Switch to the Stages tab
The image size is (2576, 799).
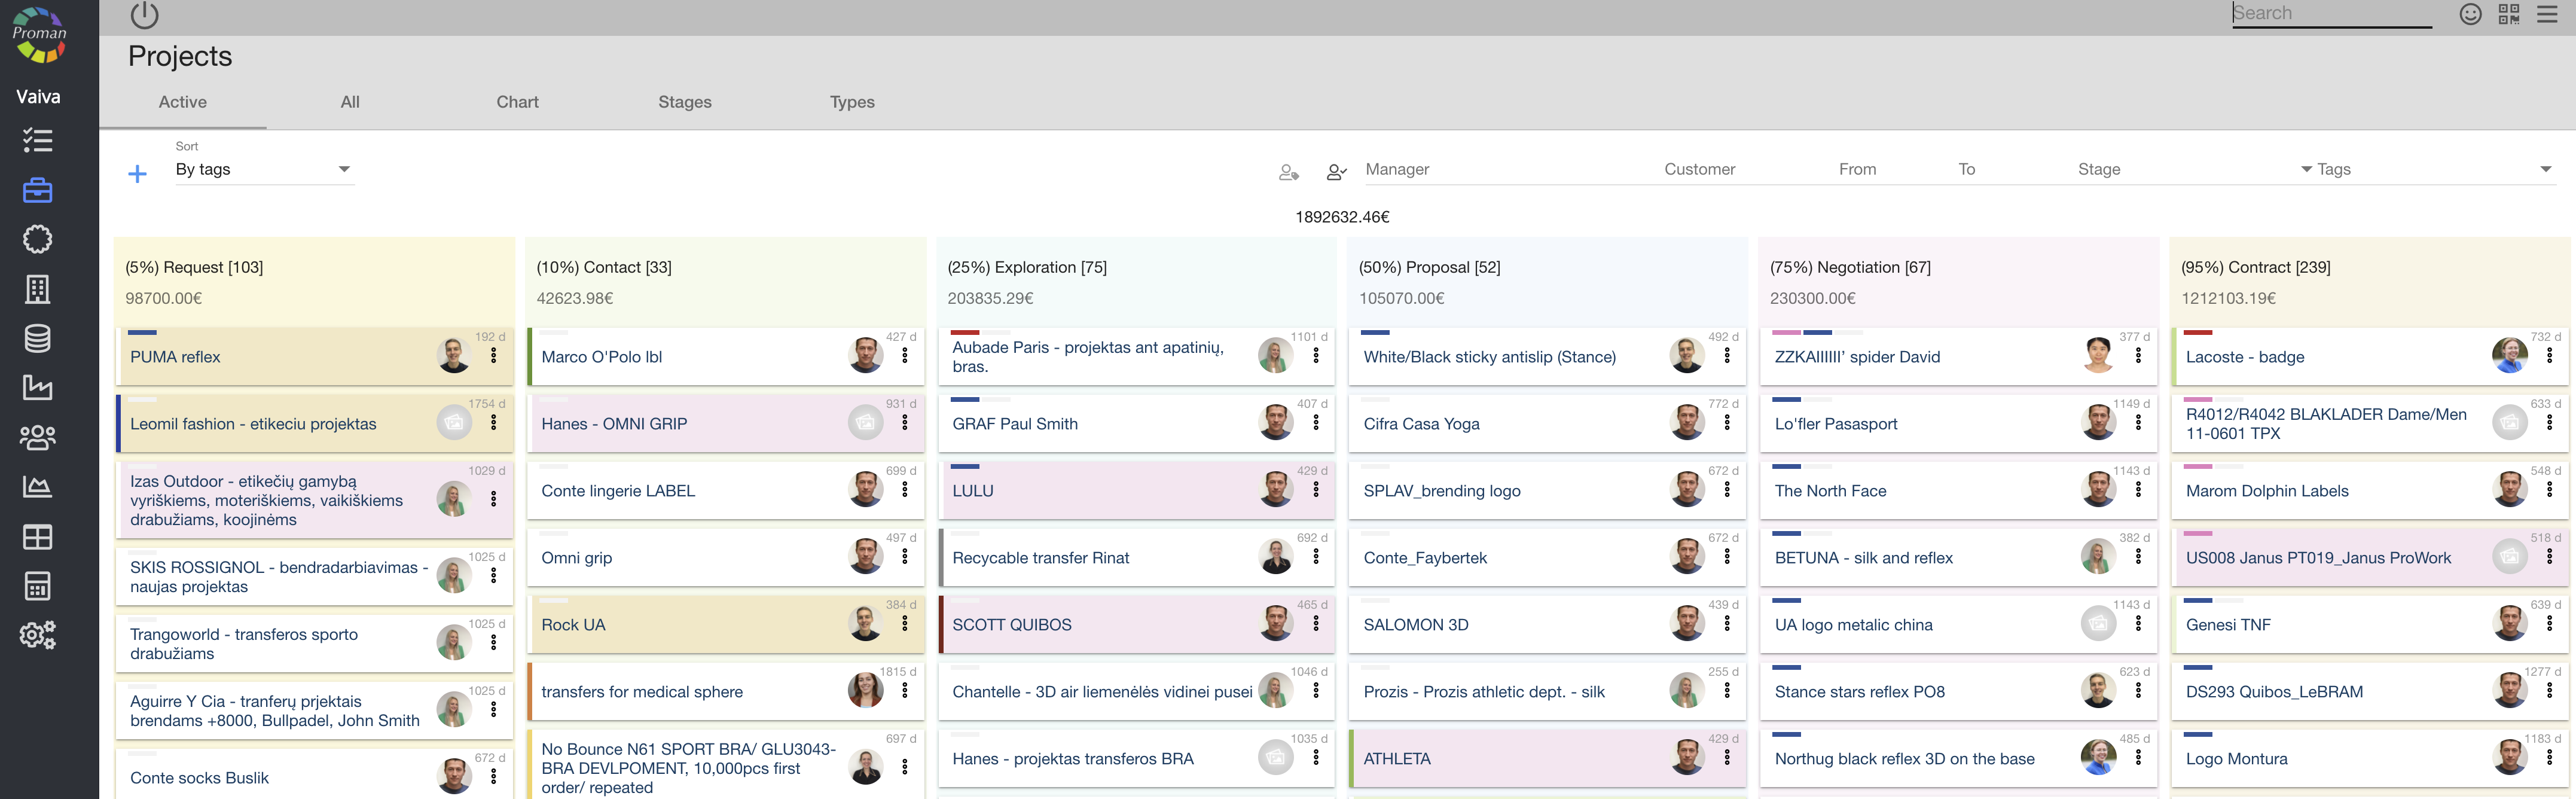684,102
